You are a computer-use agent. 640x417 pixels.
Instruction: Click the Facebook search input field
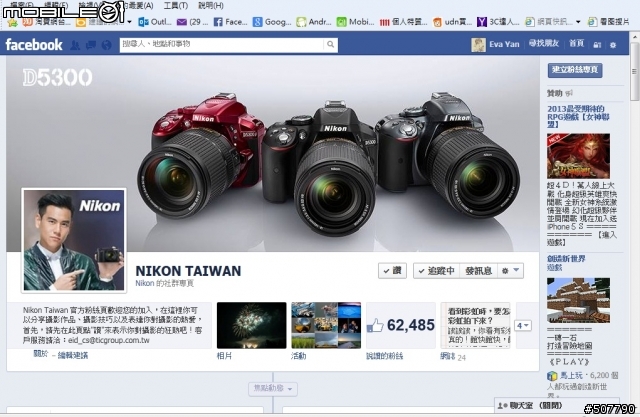tap(222, 44)
